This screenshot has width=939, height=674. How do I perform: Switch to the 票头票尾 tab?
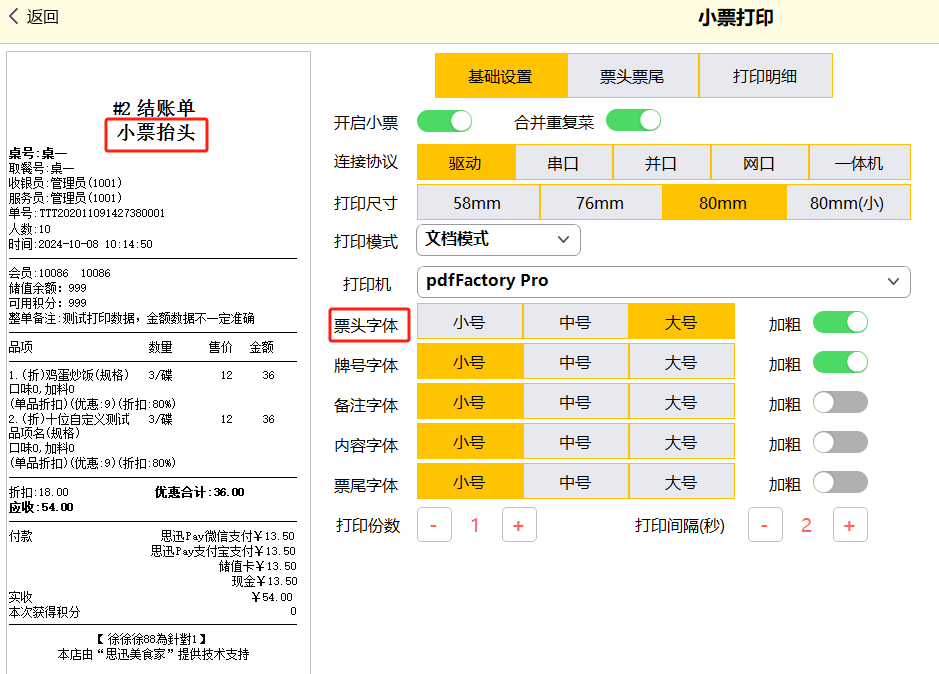coord(632,76)
